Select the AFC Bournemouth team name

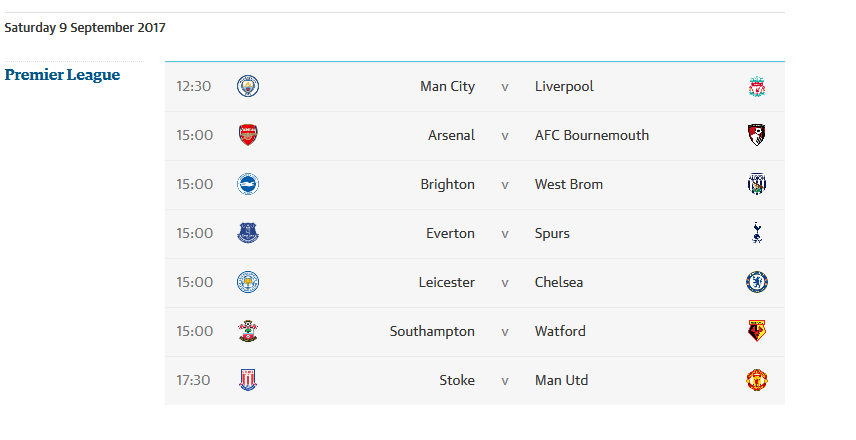pyautogui.click(x=592, y=136)
